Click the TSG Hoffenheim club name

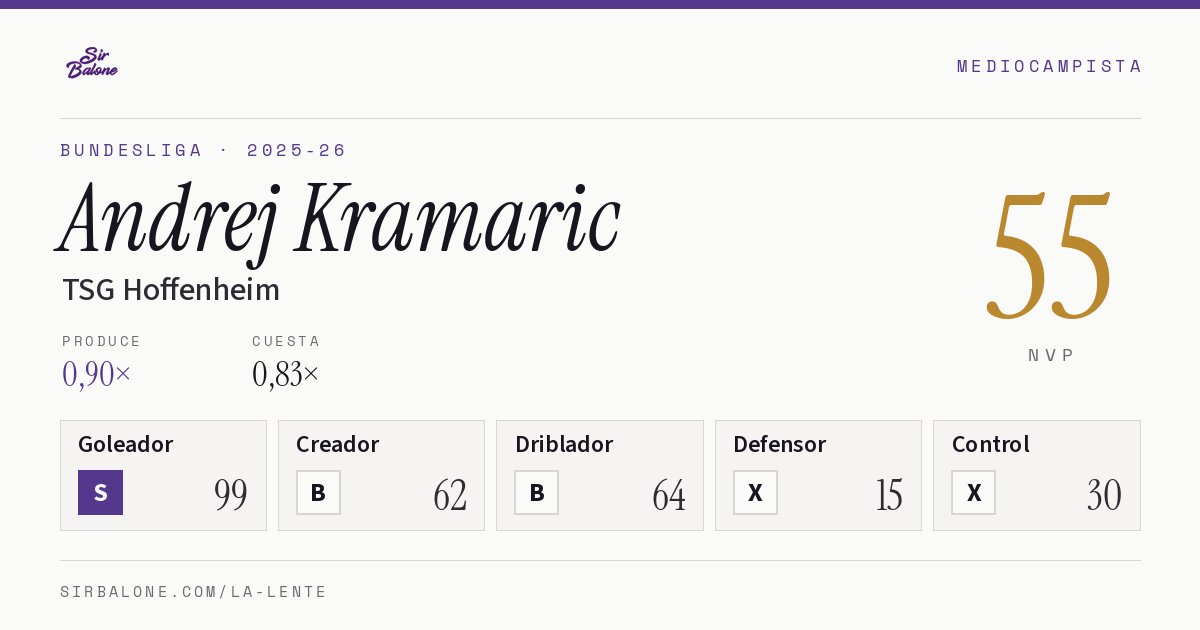pyautogui.click(x=171, y=290)
